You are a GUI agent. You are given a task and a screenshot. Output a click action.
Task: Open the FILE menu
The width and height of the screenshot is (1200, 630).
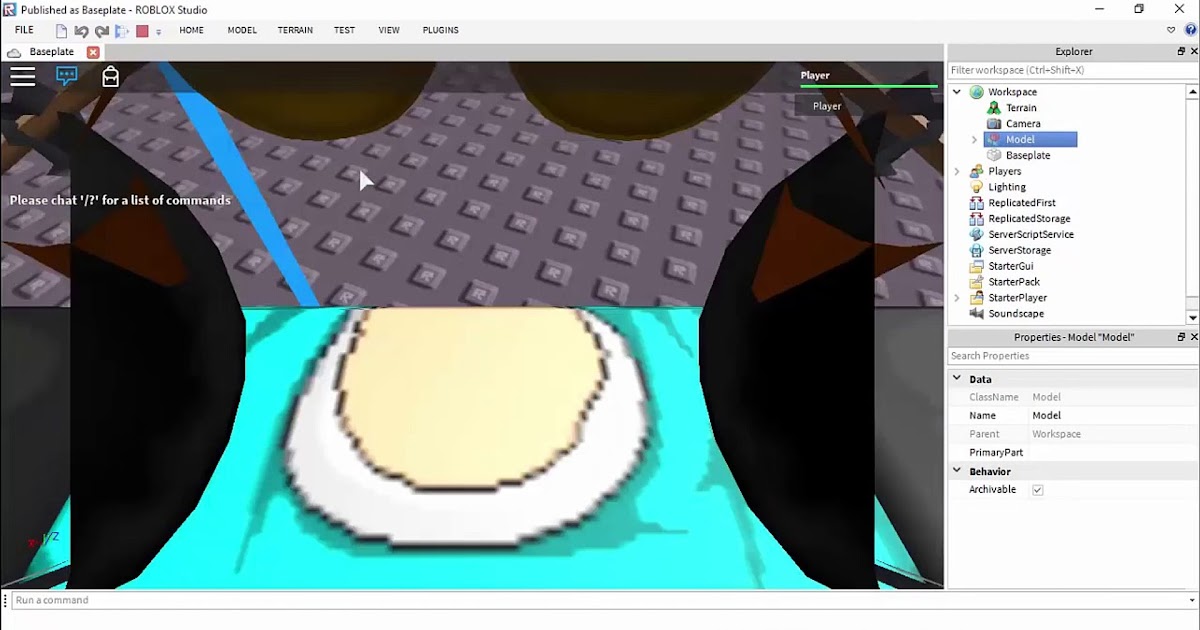[24, 30]
